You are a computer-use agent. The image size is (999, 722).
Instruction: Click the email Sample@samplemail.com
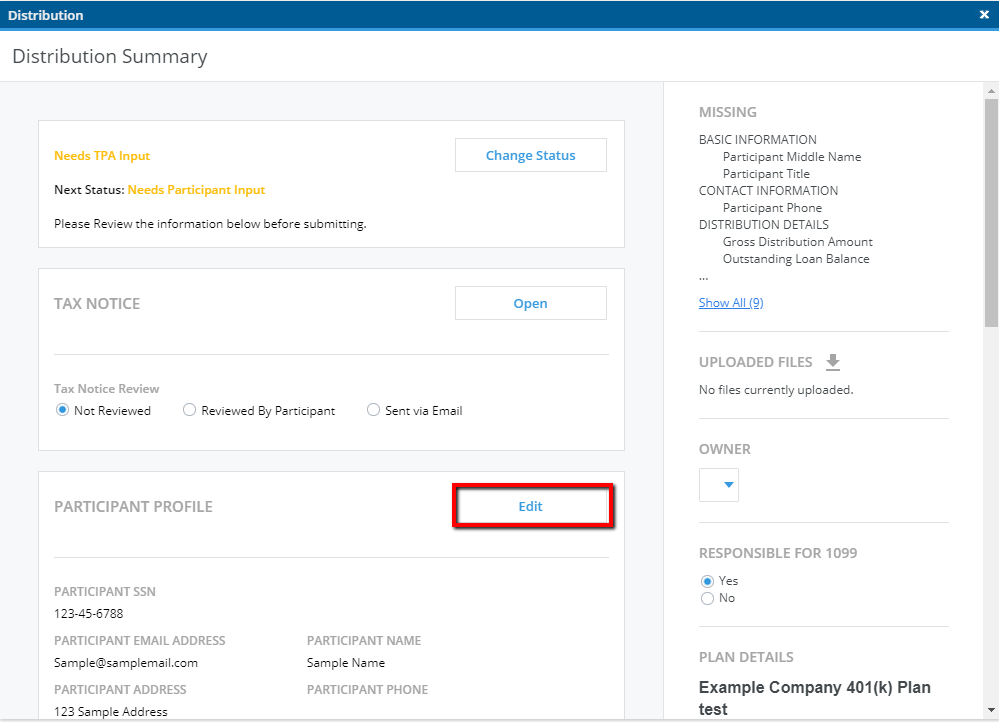(x=126, y=663)
